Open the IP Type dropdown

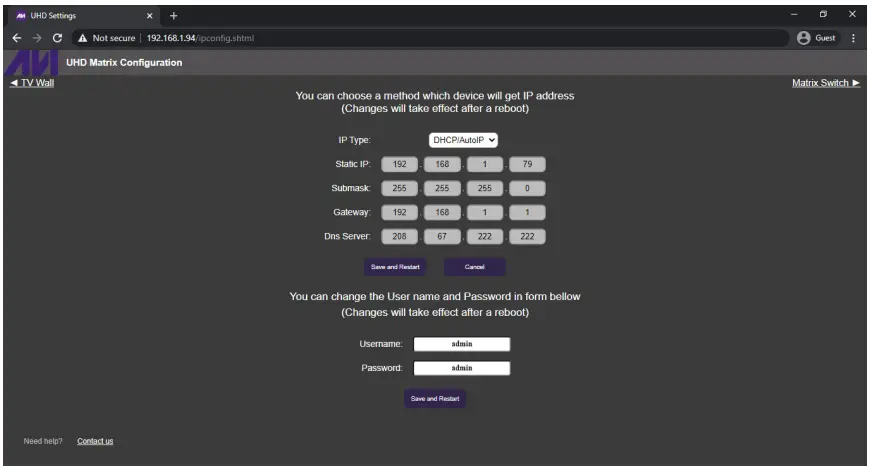click(463, 140)
